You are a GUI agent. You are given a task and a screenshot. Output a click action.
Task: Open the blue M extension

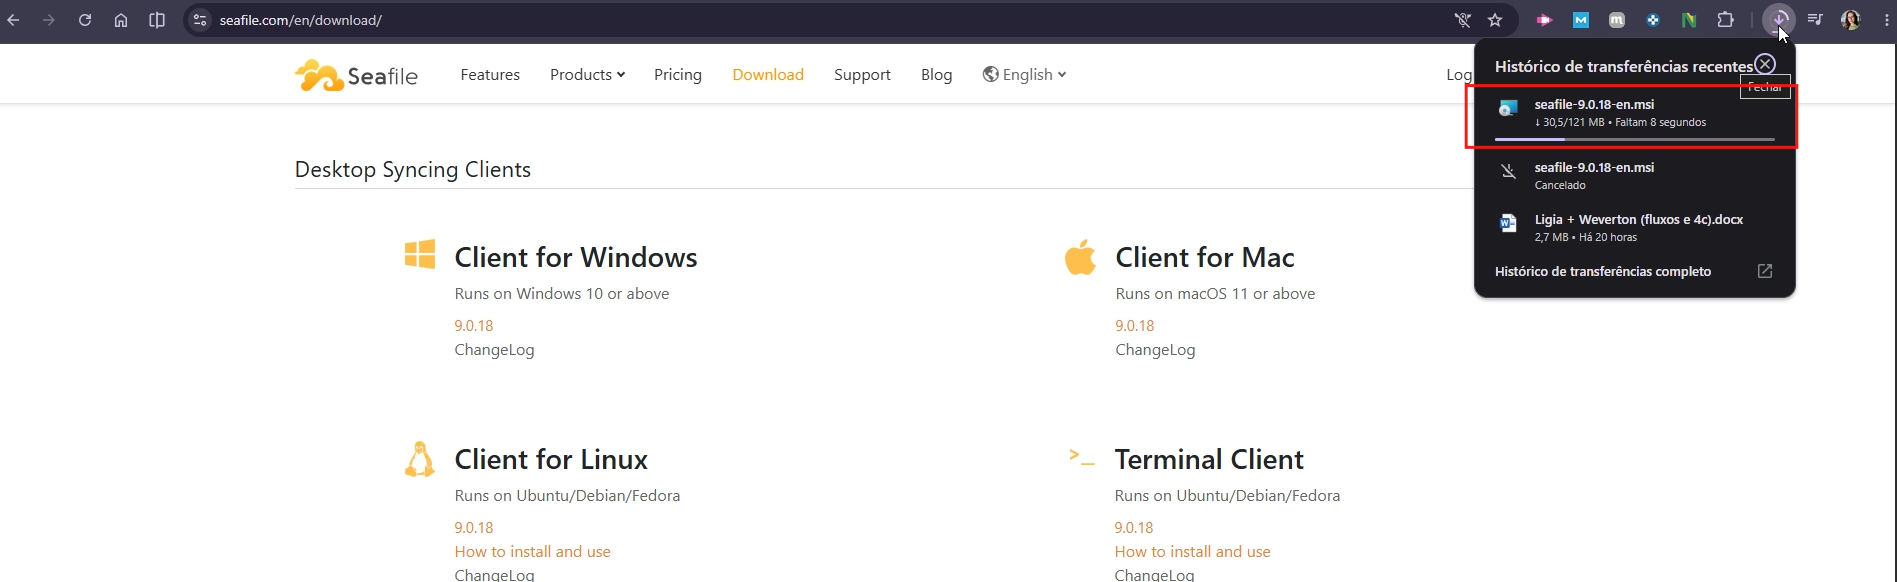coord(1581,20)
